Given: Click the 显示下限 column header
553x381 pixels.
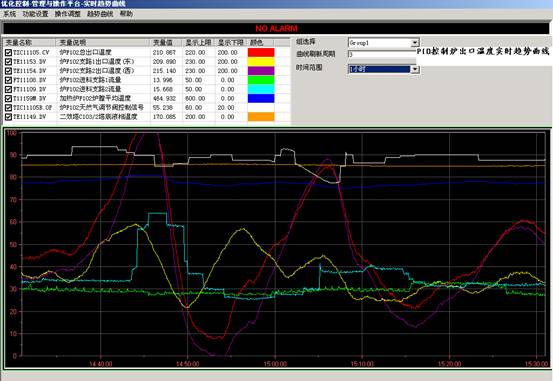Looking at the screenshot, I should coord(231,43).
